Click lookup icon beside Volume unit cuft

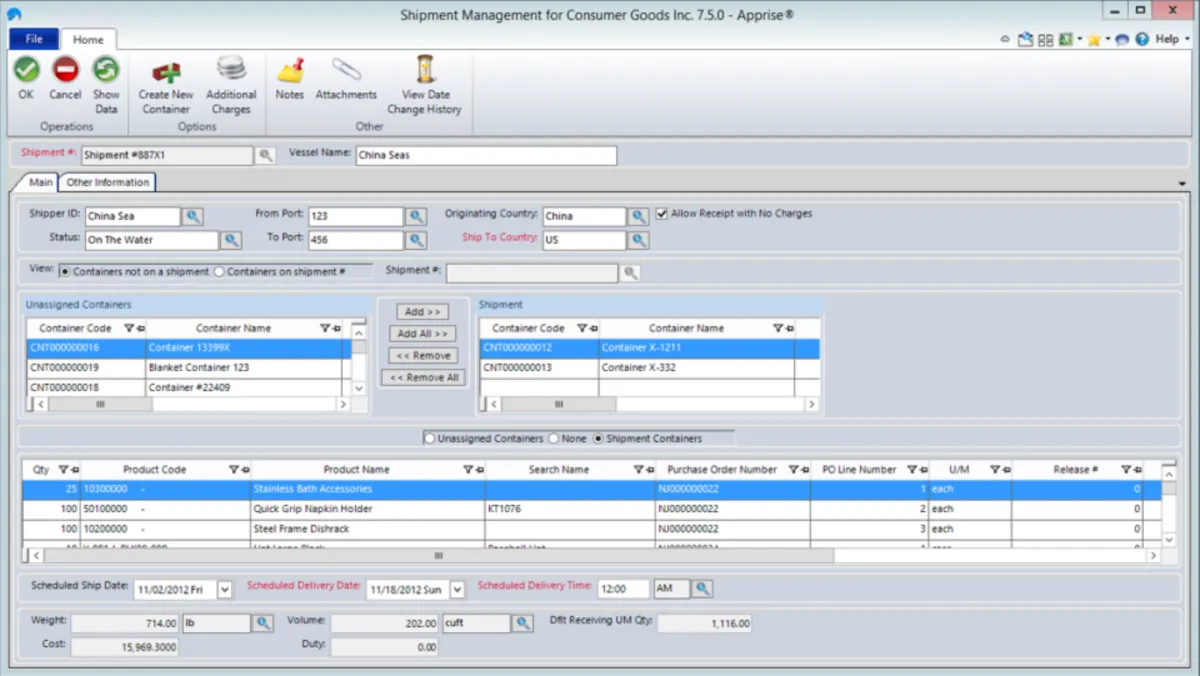(523, 623)
